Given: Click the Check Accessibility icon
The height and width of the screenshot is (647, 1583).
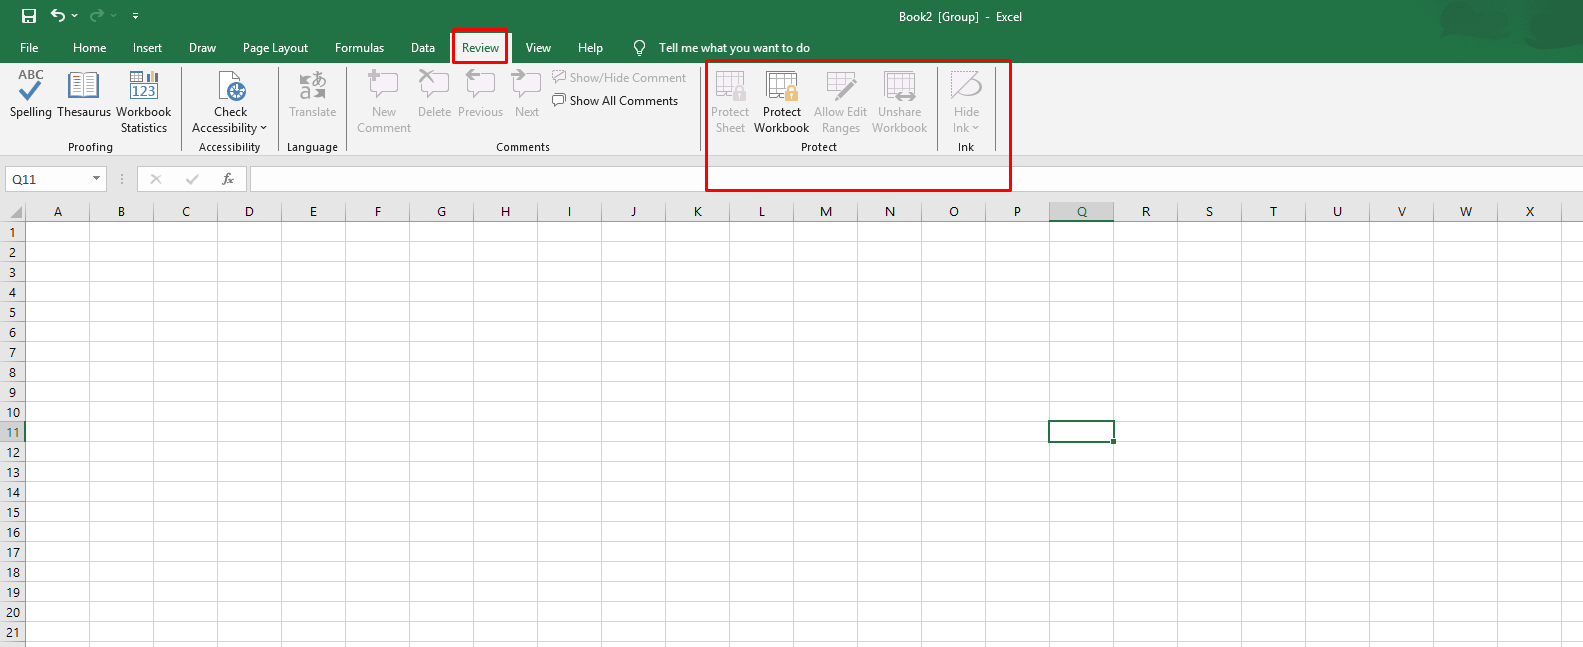Looking at the screenshot, I should 231,87.
